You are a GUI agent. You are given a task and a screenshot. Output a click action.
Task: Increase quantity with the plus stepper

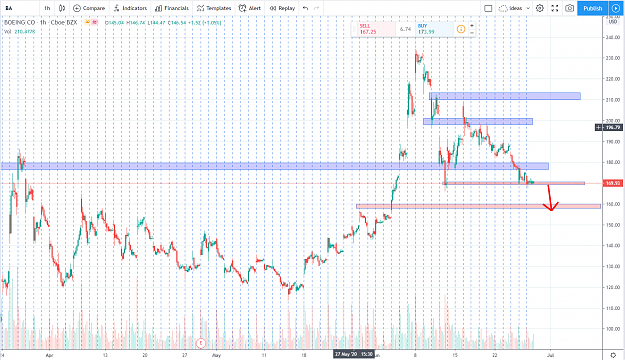pos(472,26)
